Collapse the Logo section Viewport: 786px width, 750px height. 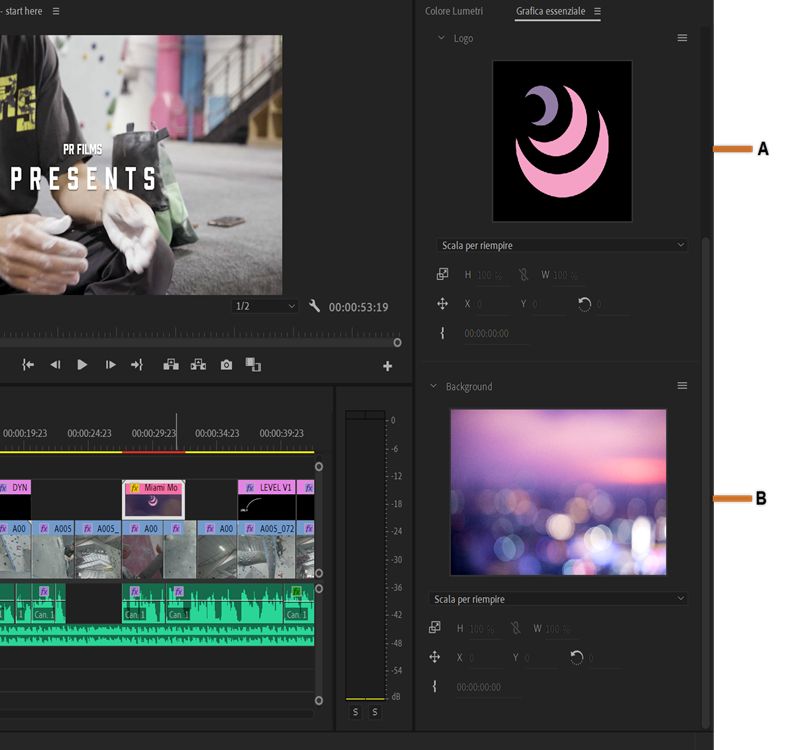(441, 38)
